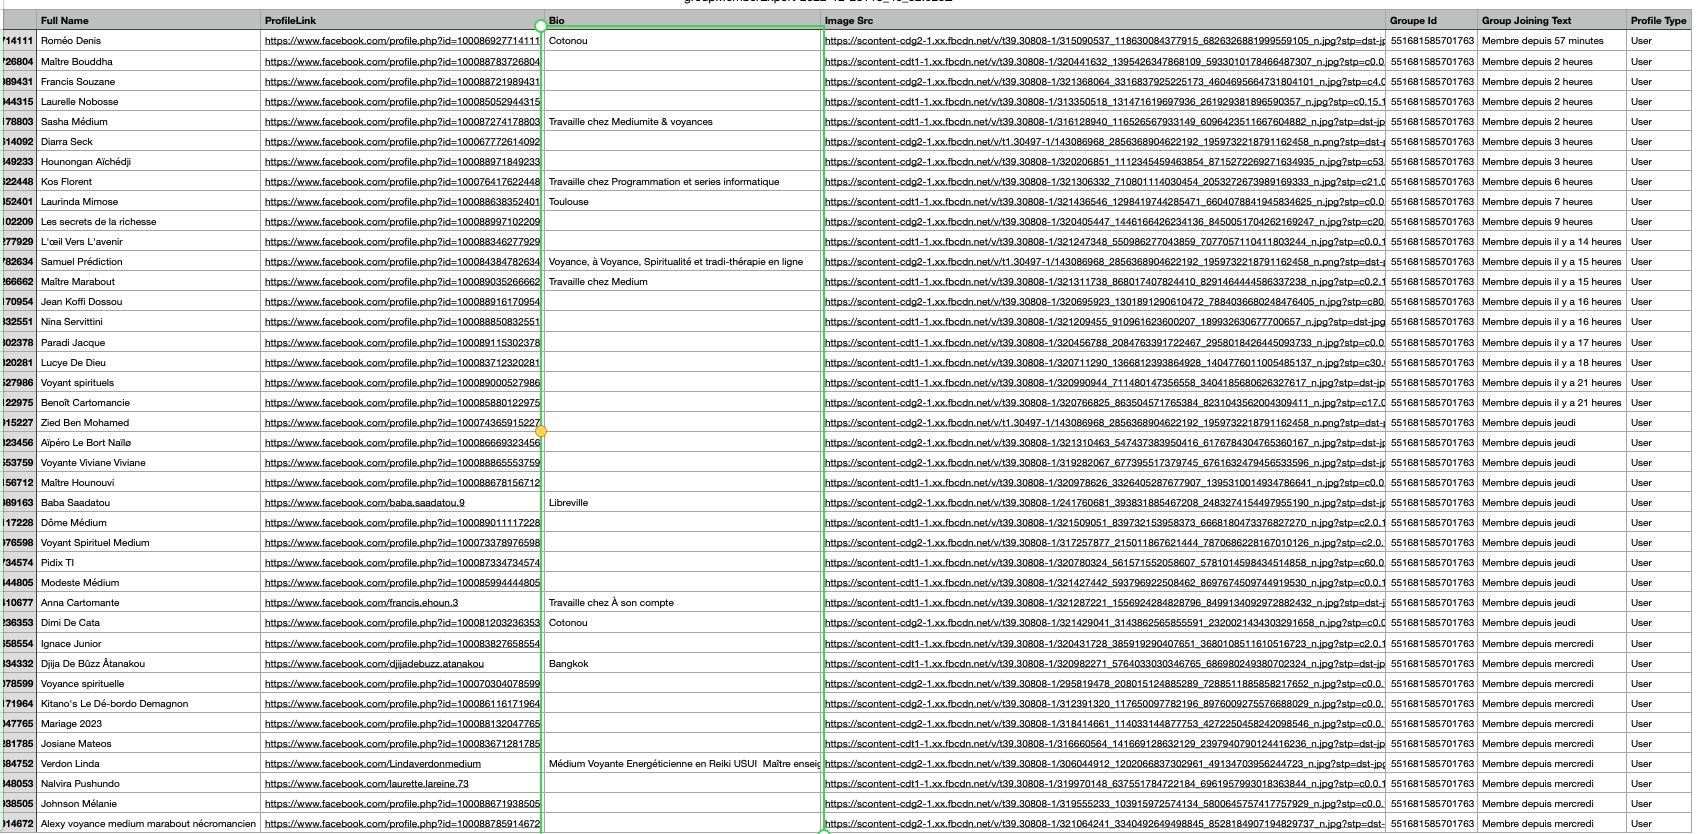
Task: Open Roméo Denis's Facebook profile link
Action: (x=402, y=41)
